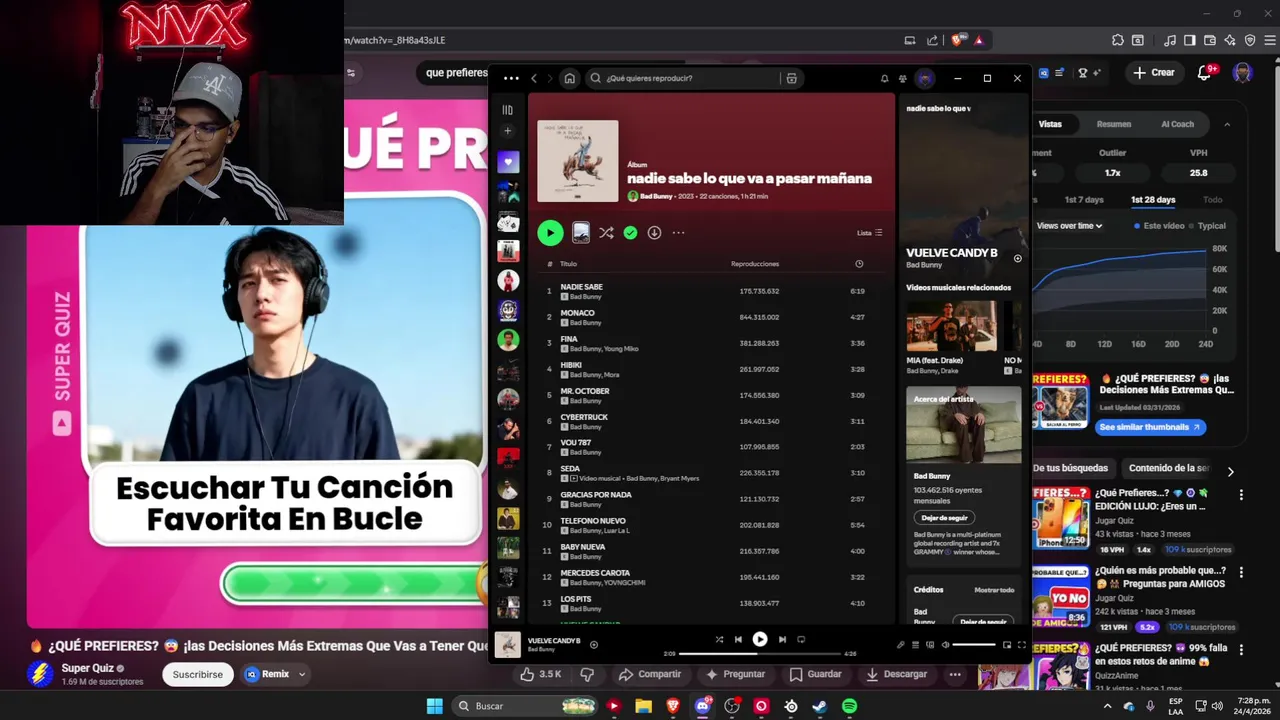Screen dimensions: 1280x720
Task: Add VUELVE CANDY B to playlist plus icon
Action: [594, 645]
